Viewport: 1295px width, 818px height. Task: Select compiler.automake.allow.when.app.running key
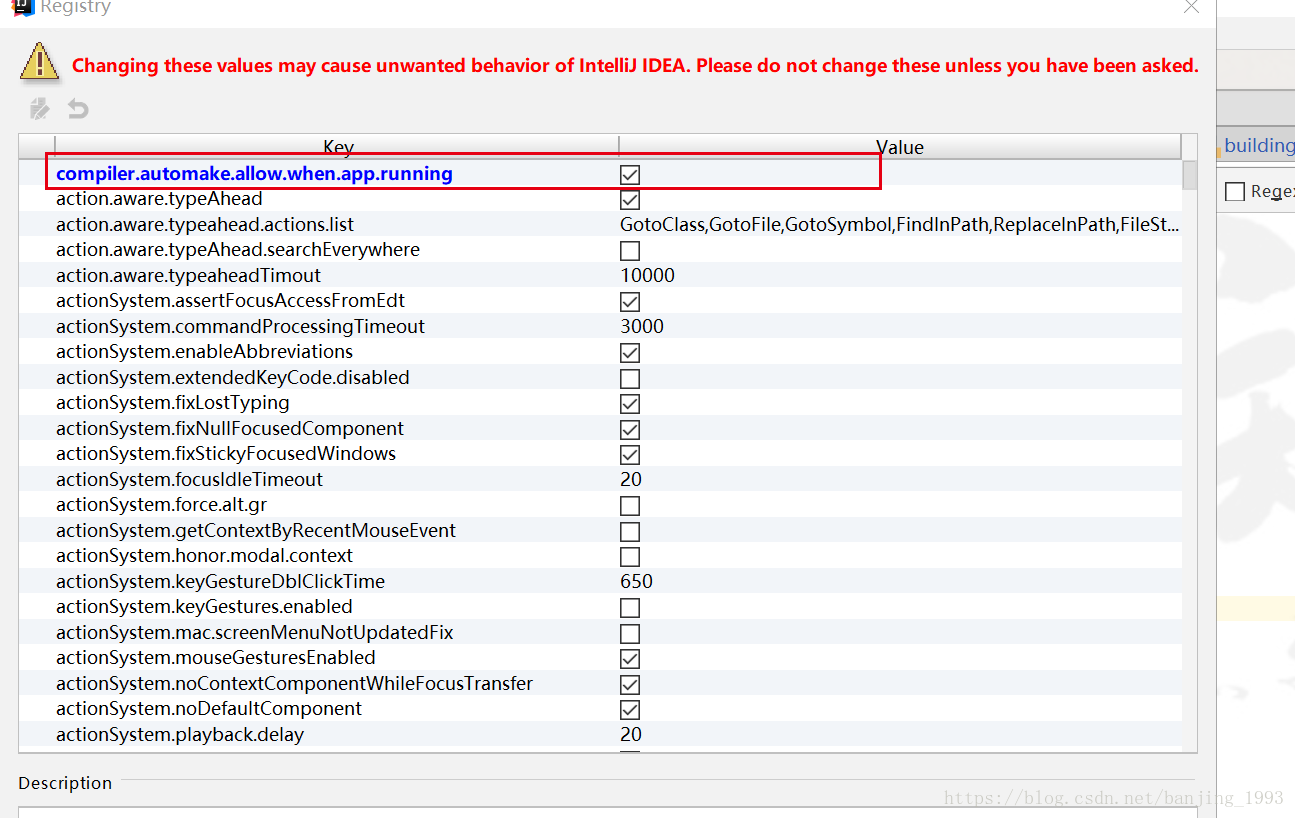tap(254, 174)
